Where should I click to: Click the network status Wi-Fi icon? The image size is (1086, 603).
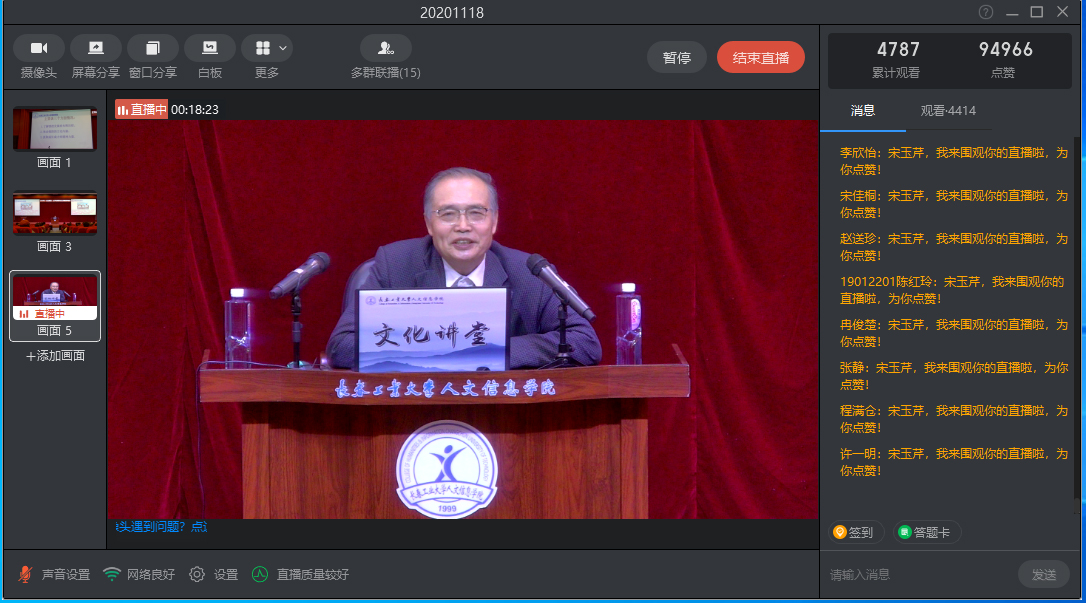tap(112, 574)
